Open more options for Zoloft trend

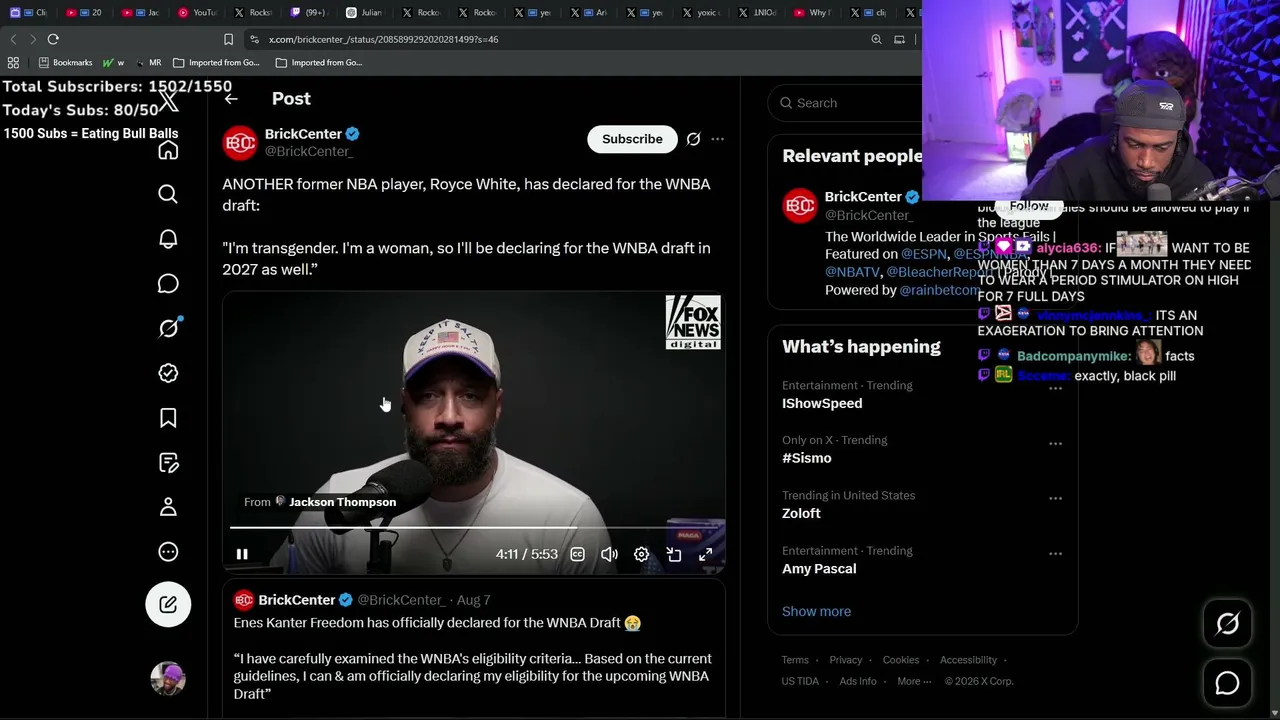pyautogui.click(x=1055, y=498)
